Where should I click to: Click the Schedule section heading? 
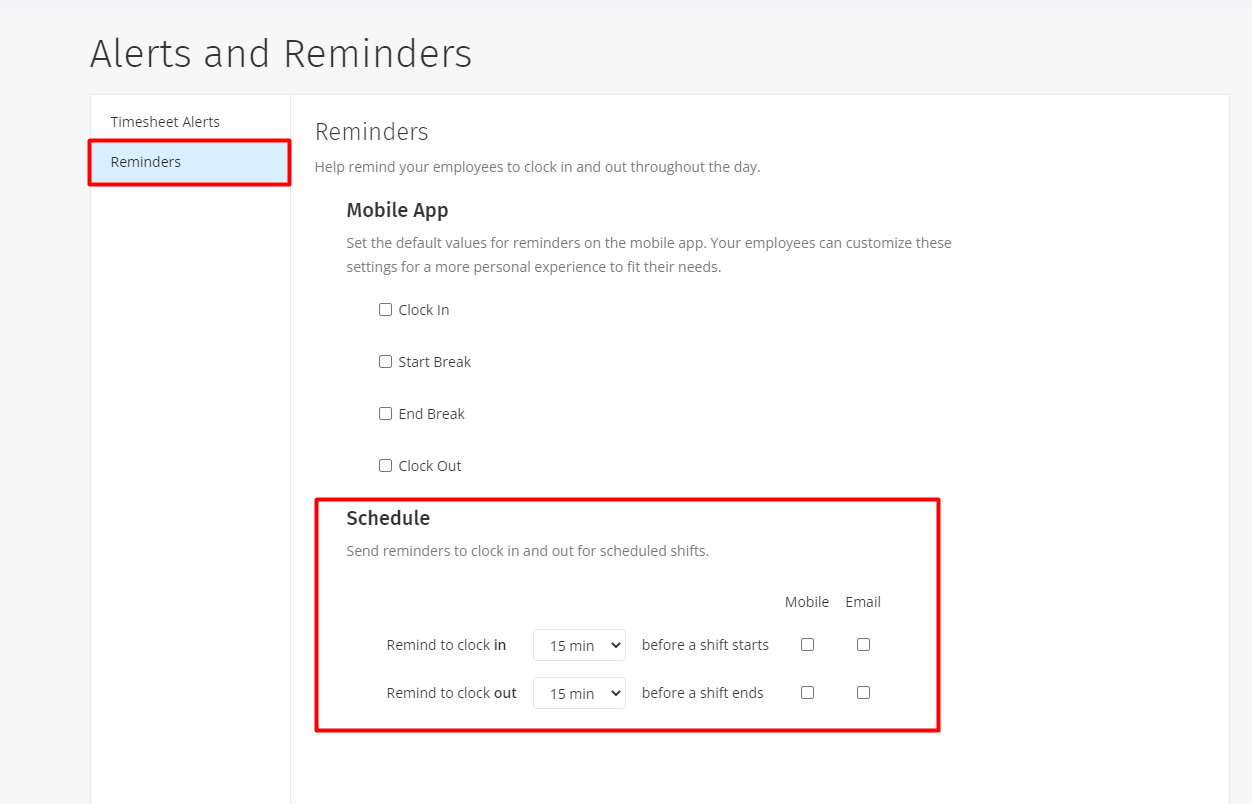click(x=388, y=518)
